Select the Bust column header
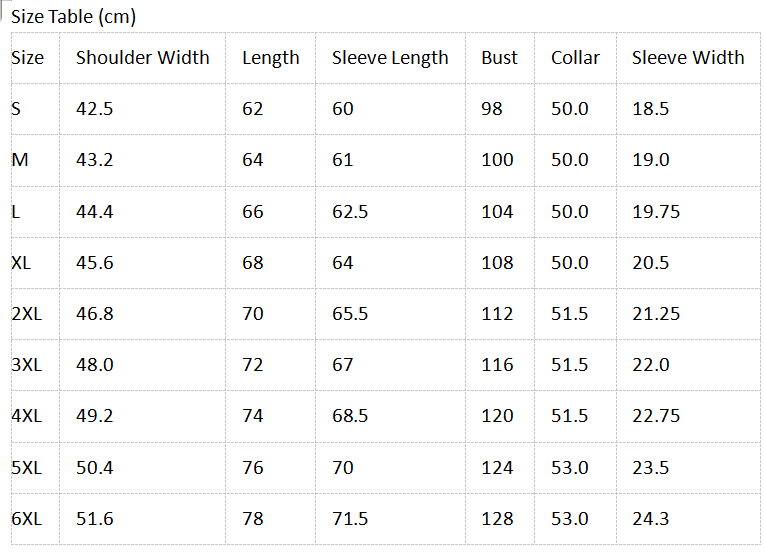The width and height of the screenshot is (765, 552). click(499, 58)
